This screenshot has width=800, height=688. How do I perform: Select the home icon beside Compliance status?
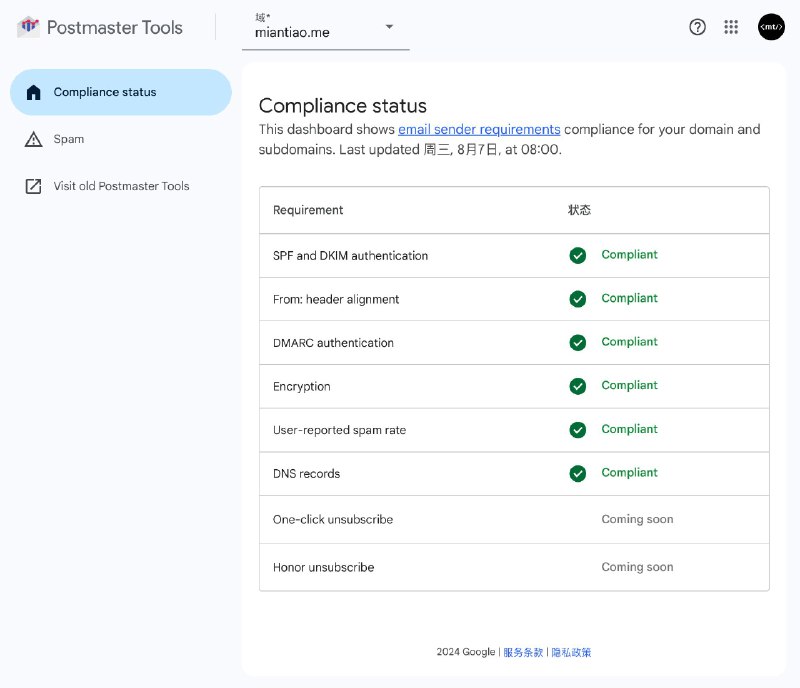point(34,92)
